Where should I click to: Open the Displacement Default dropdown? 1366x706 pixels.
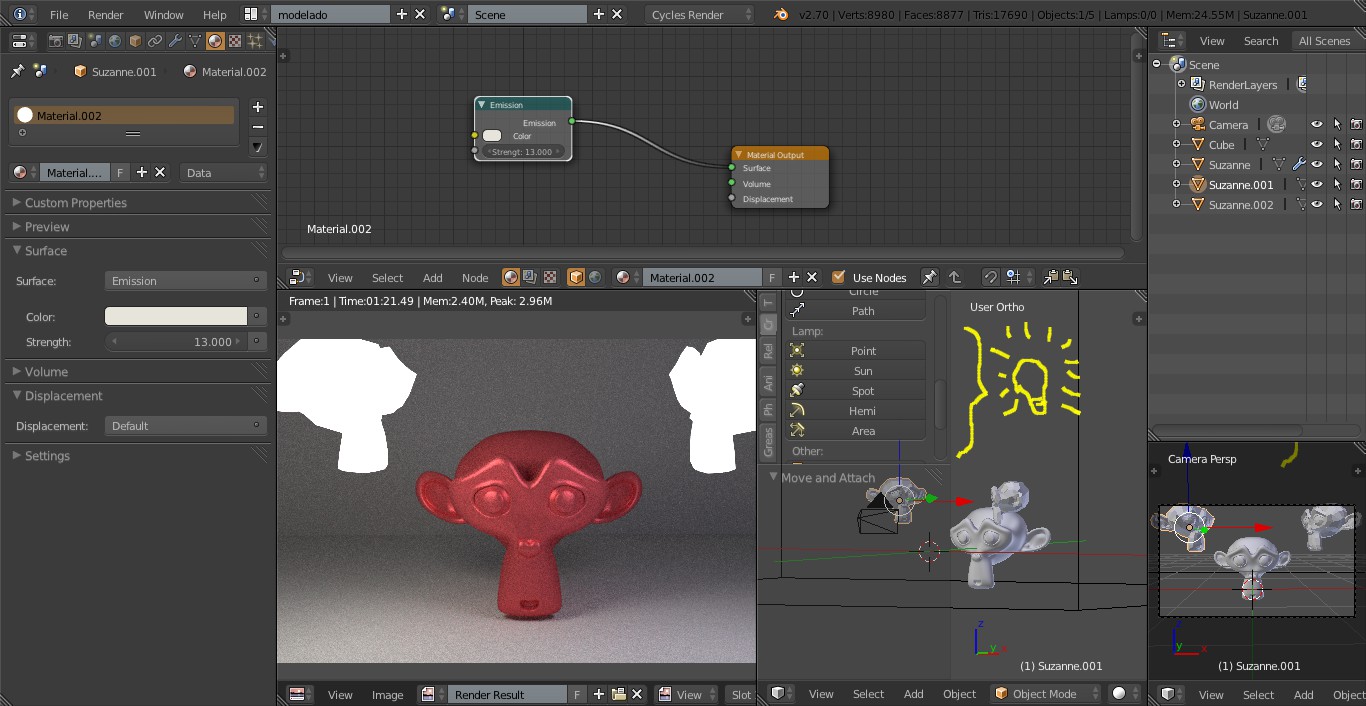pos(185,425)
